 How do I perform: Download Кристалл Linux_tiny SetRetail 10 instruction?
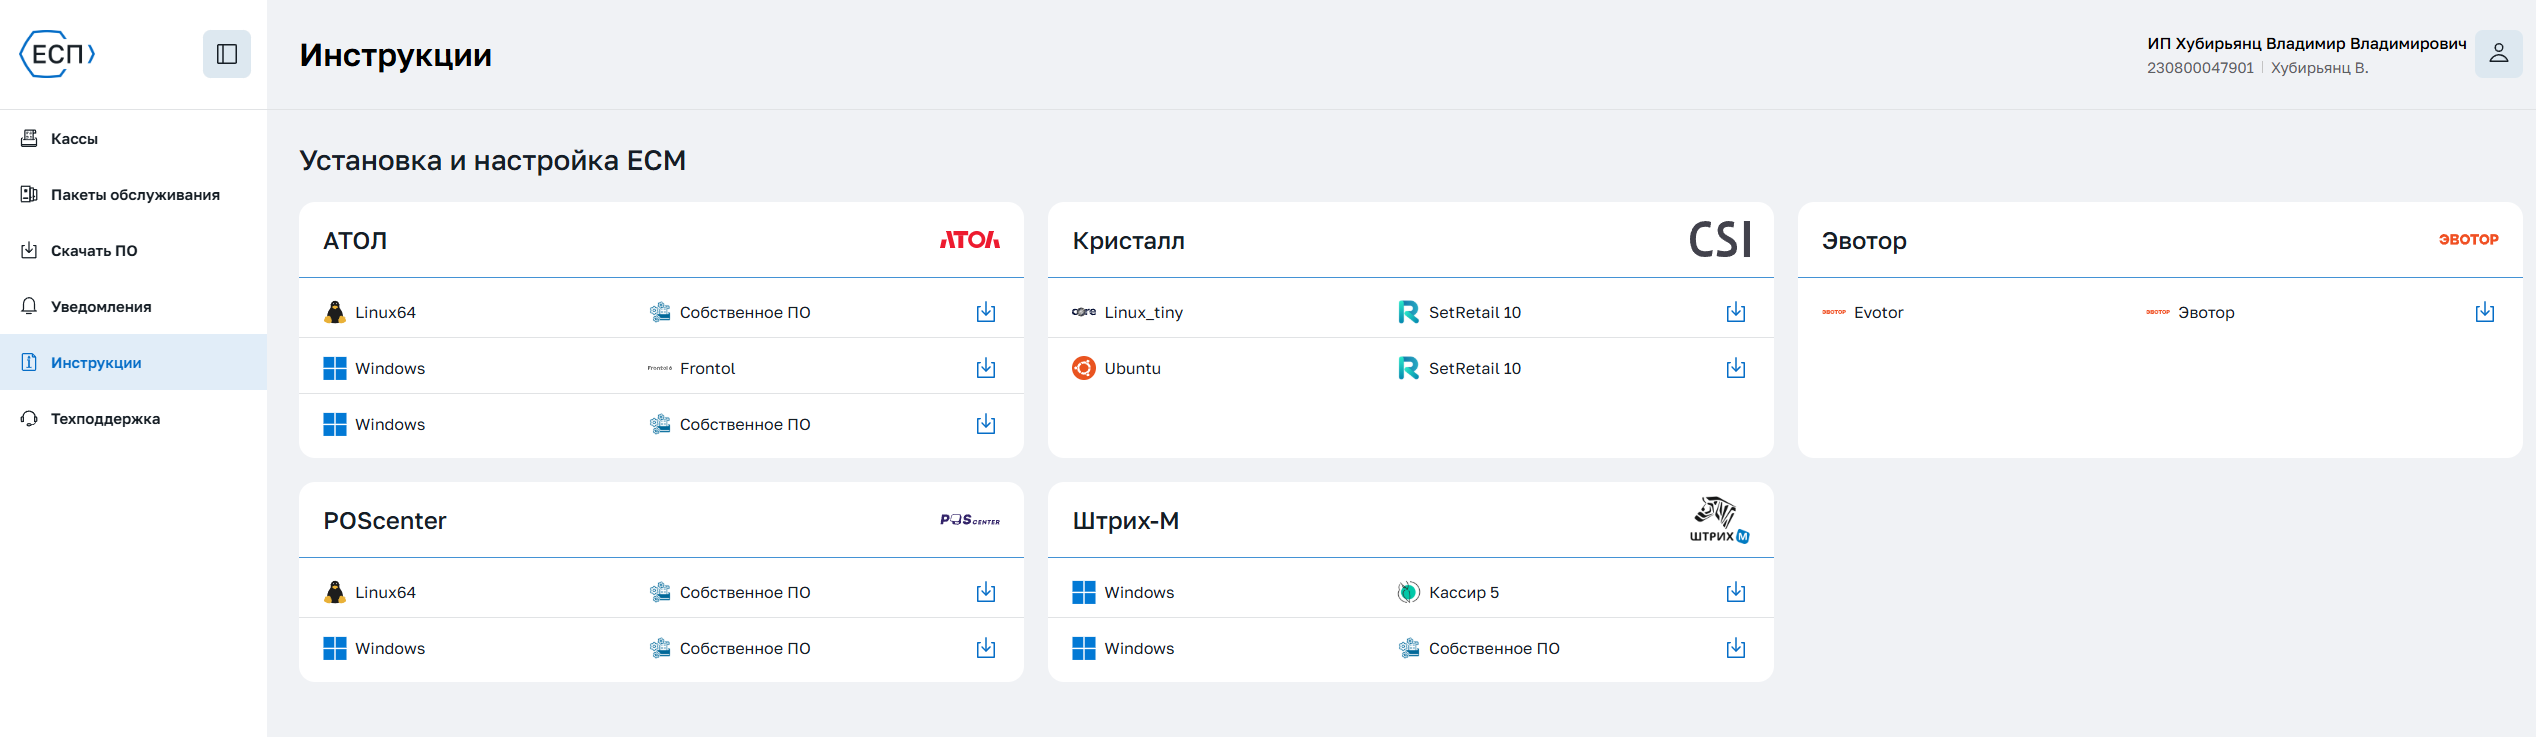pos(1735,313)
